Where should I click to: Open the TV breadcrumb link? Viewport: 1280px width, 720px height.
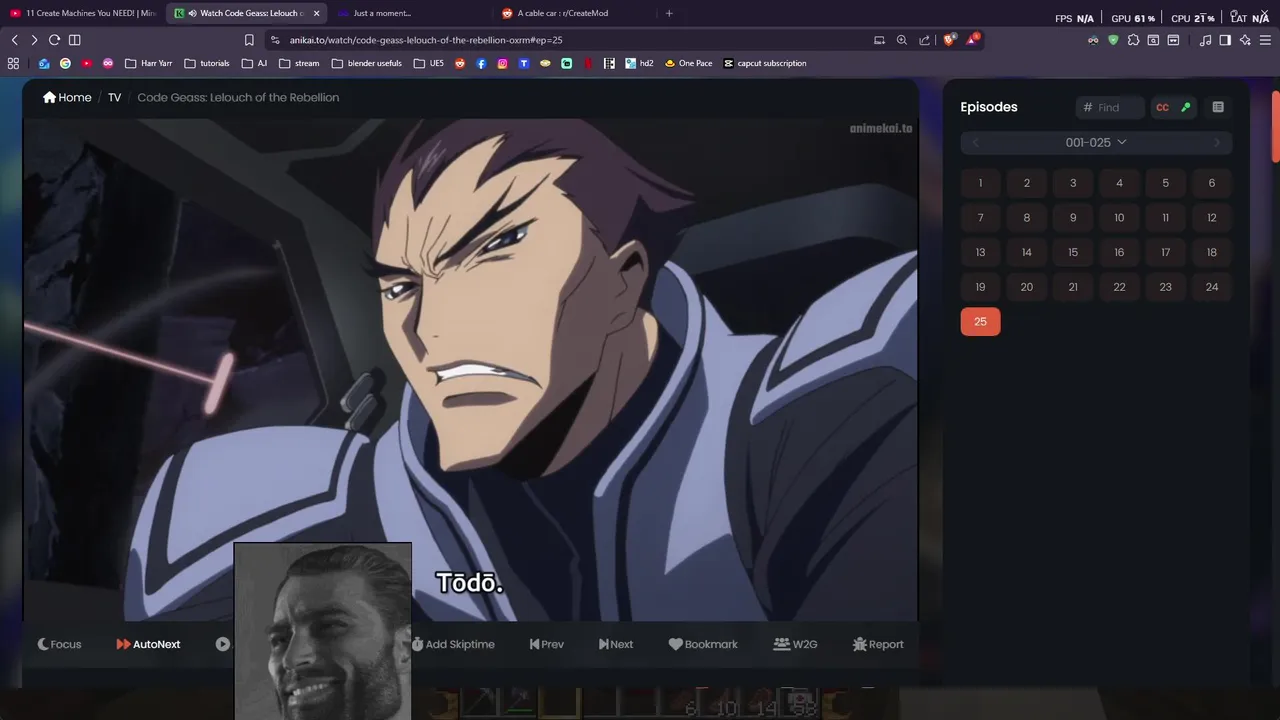[x=114, y=97]
